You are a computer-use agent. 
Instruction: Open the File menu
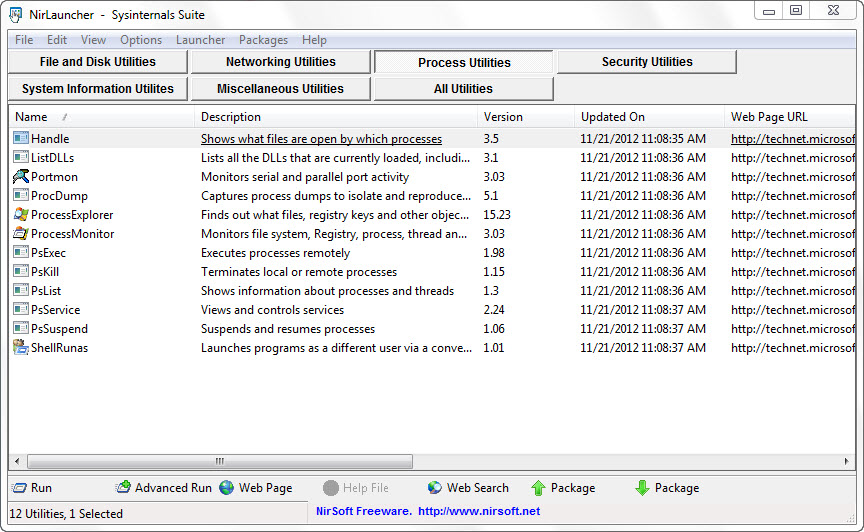tap(24, 40)
